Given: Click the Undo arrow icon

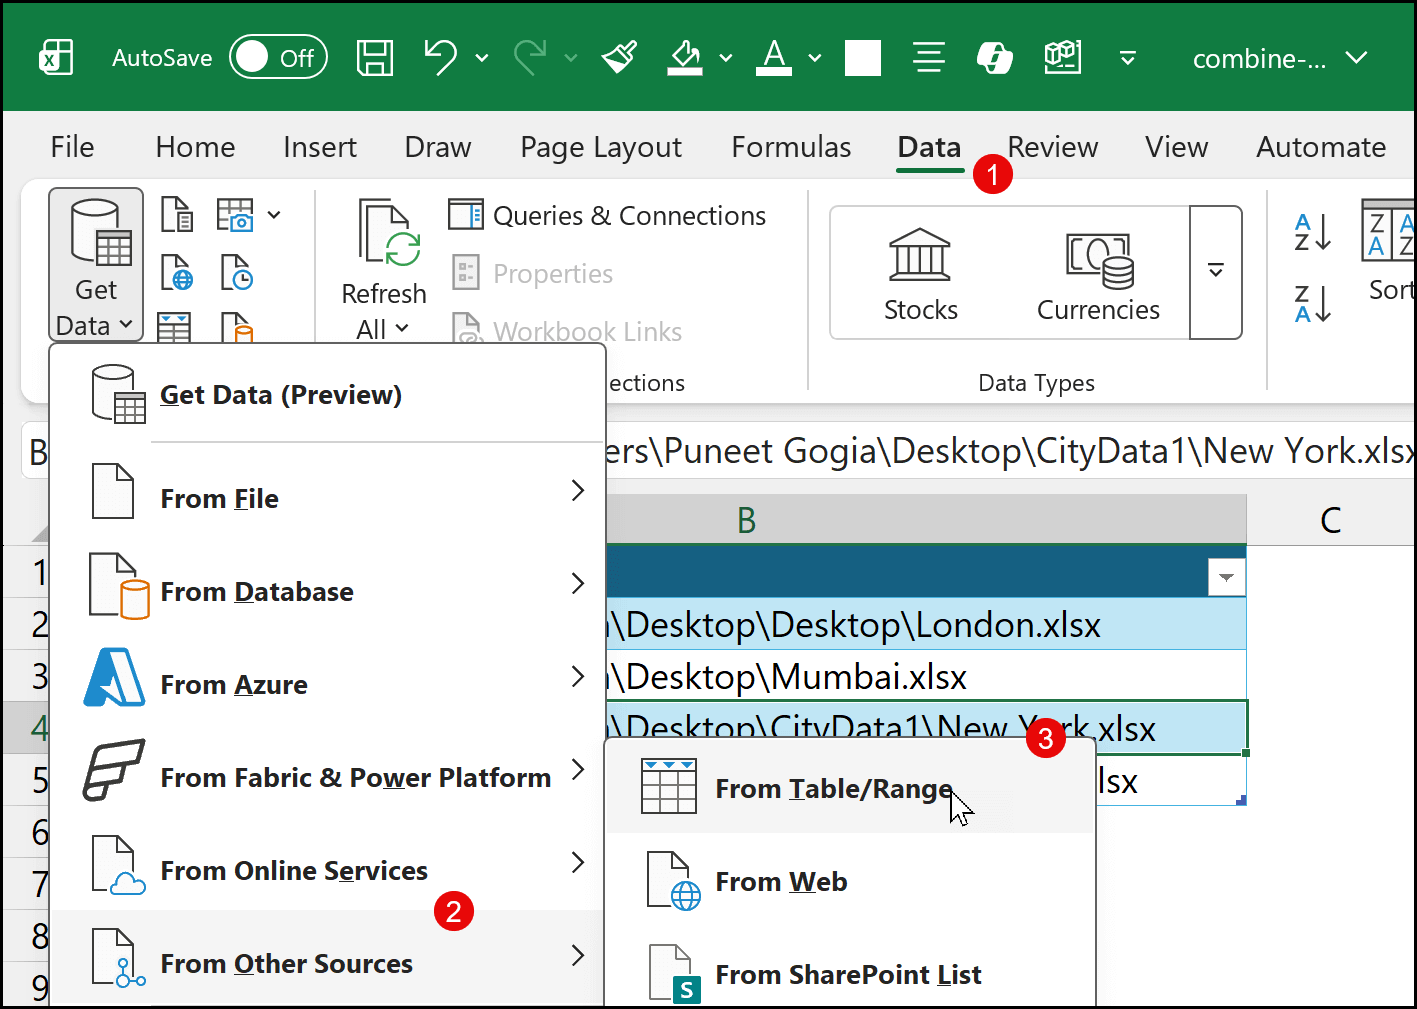Looking at the screenshot, I should click(440, 58).
